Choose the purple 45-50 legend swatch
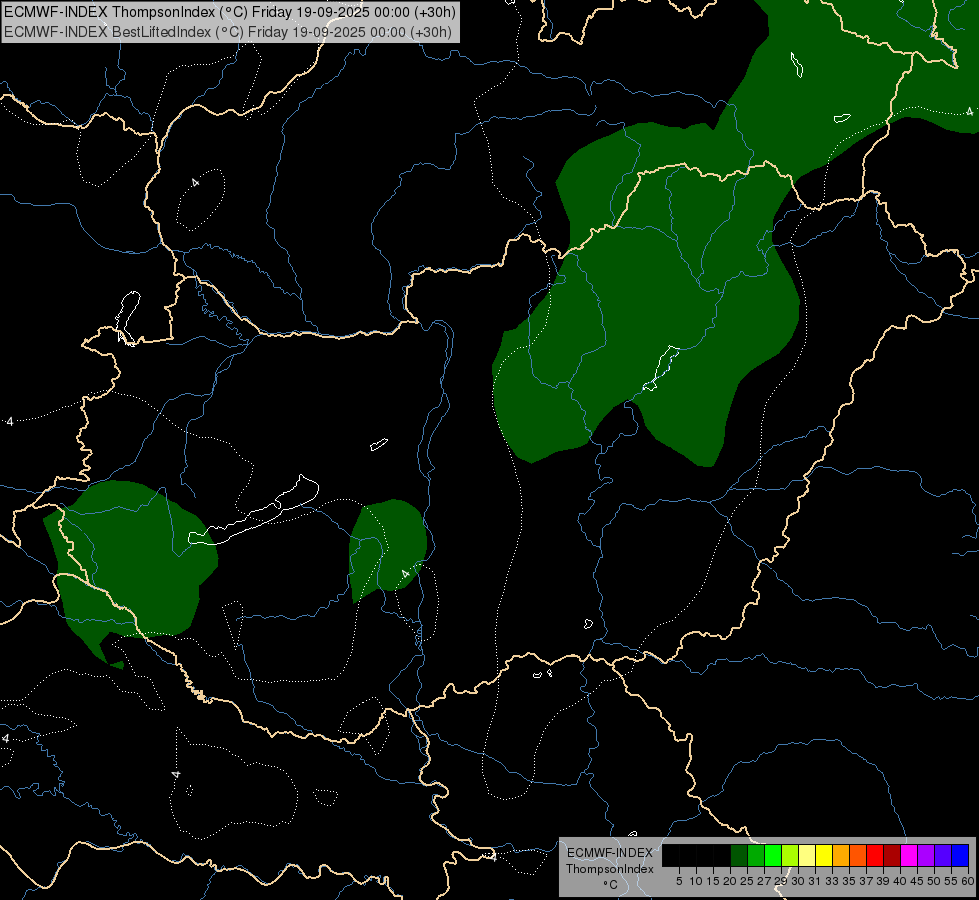 [926, 855]
